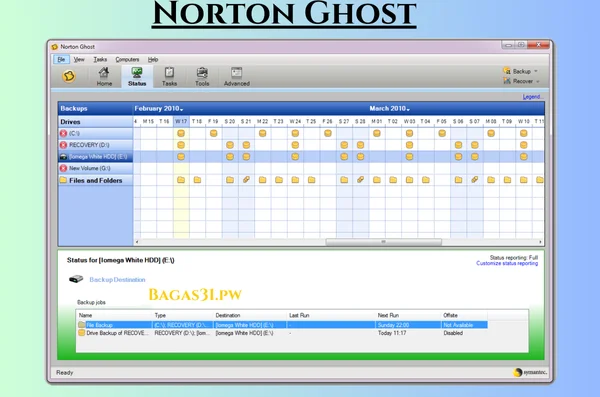The width and height of the screenshot is (600, 397).
Task: Click the Symantec logo in status bar
Action: pyautogui.click(x=530, y=372)
